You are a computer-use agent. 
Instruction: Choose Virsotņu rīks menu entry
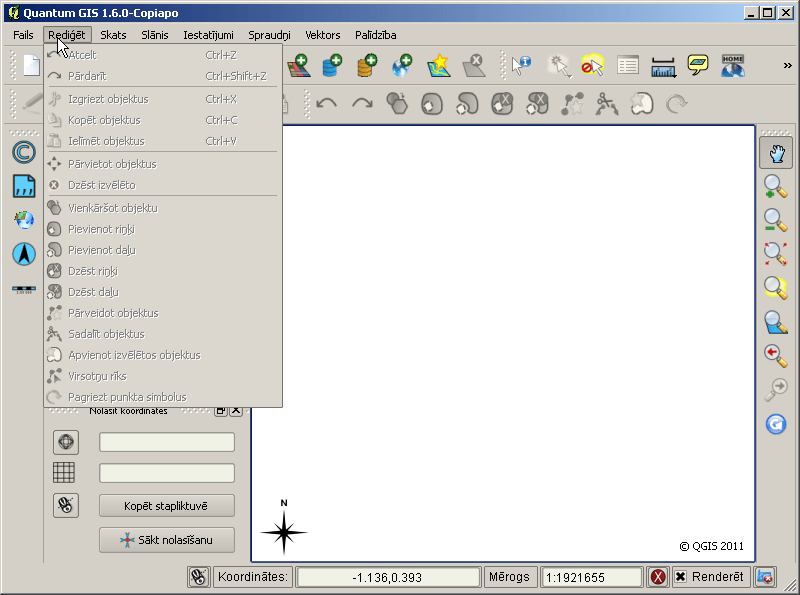[163, 376]
